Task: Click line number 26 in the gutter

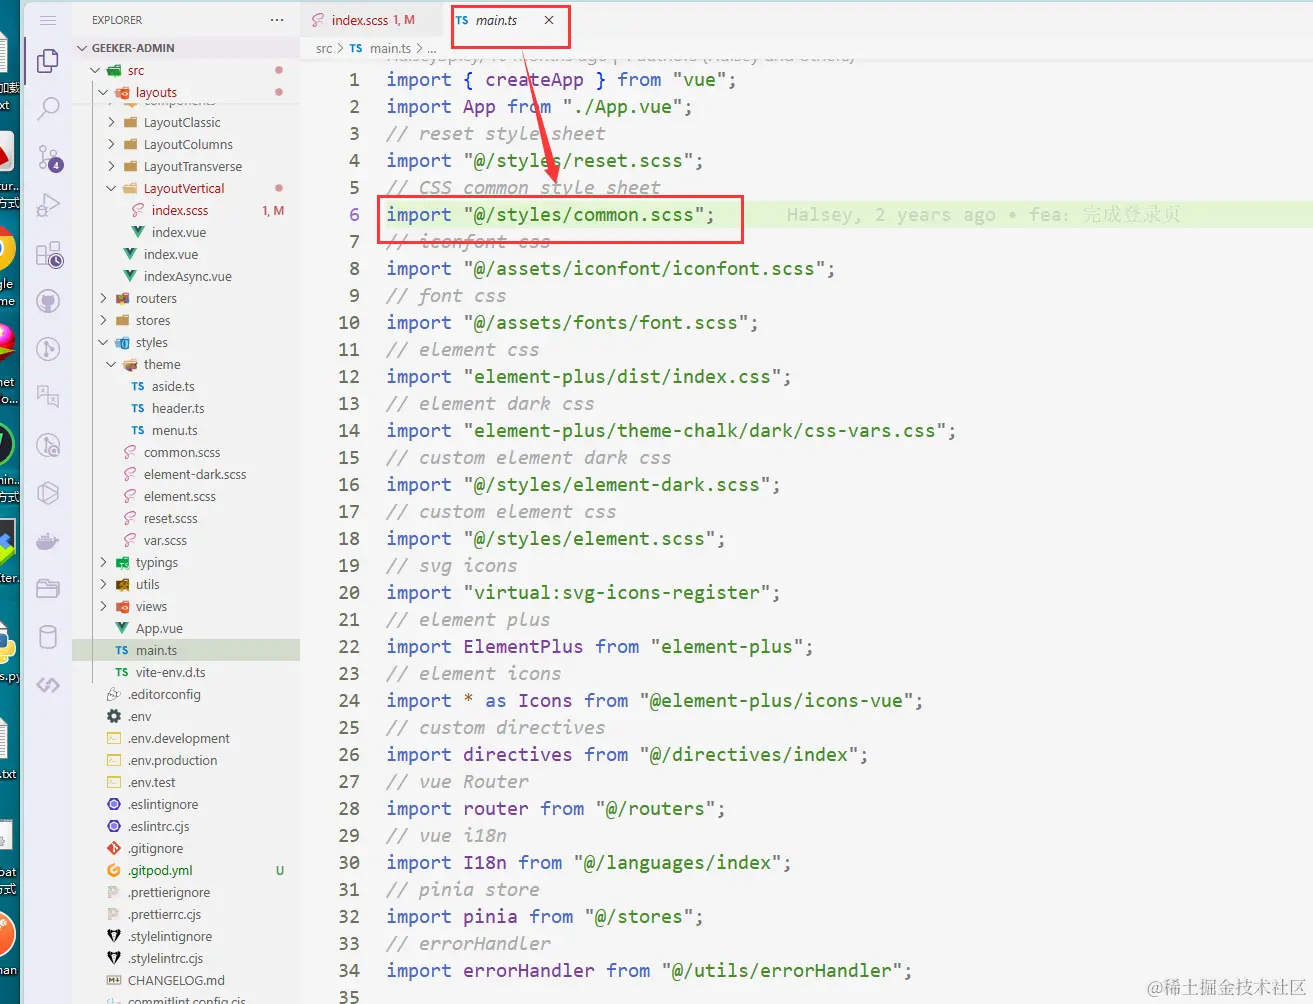Action: [349, 754]
